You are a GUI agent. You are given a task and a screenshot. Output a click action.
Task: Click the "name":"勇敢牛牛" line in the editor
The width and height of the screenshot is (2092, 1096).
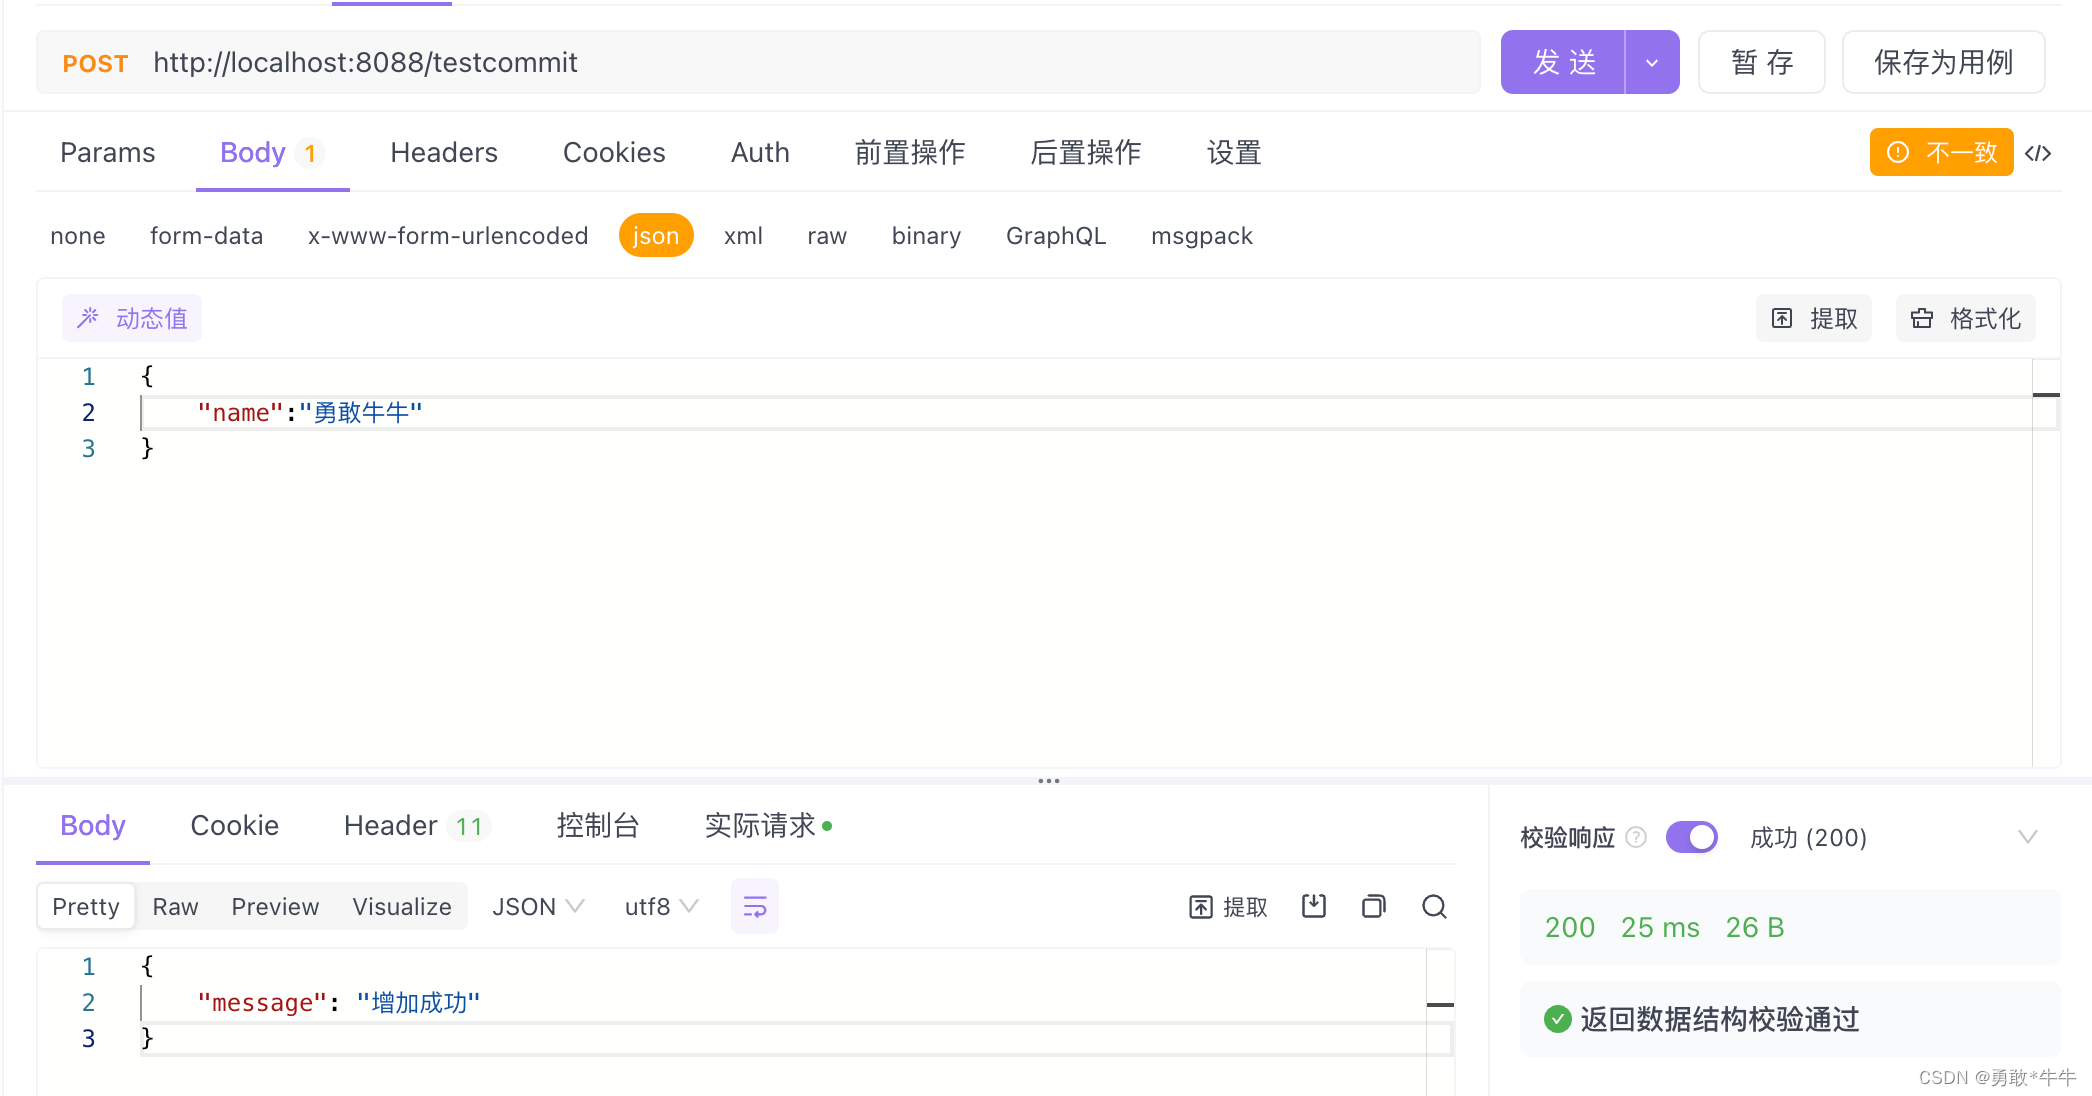[310, 413]
